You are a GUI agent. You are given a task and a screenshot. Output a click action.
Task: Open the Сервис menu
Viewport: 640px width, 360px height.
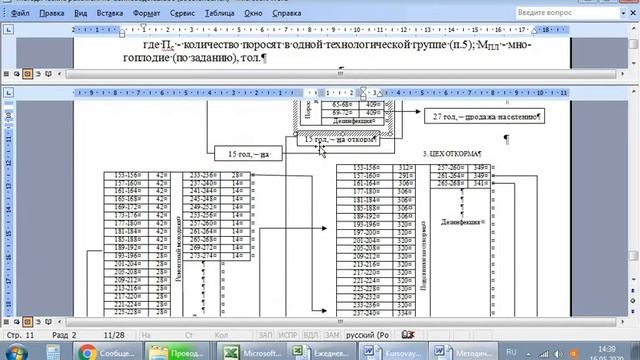[182, 13]
